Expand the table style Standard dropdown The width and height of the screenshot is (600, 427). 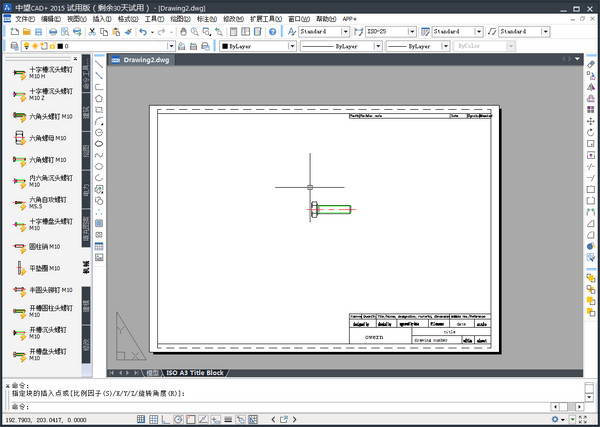[x=478, y=32]
